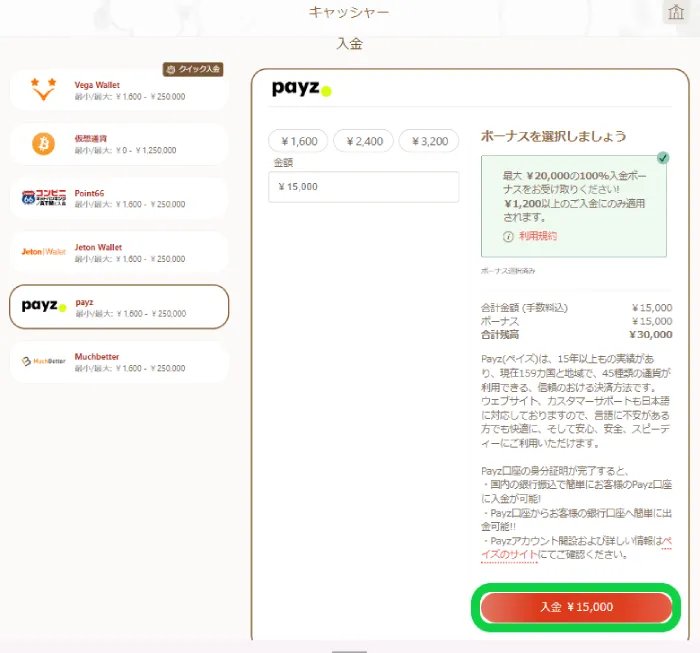Pick the ¥3,200 preset amount
This screenshot has width=700, height=653.
point(429,141)
